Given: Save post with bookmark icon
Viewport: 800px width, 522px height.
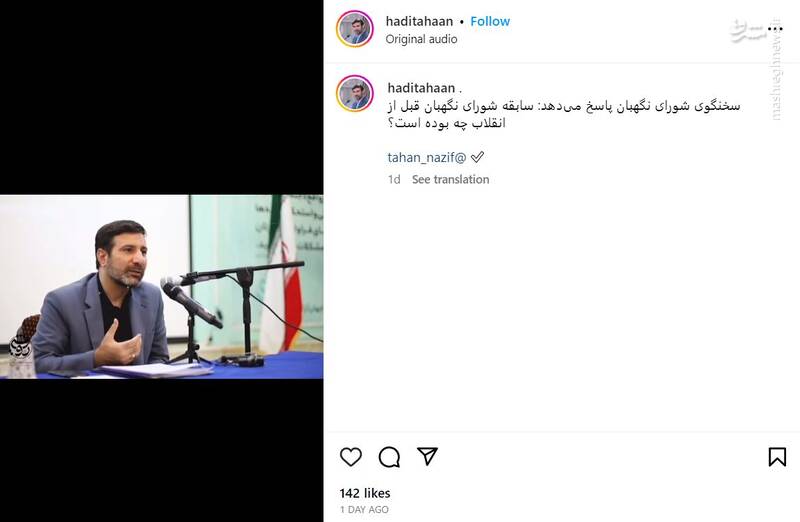Looking at the screenshot, I should pos(777,457).
